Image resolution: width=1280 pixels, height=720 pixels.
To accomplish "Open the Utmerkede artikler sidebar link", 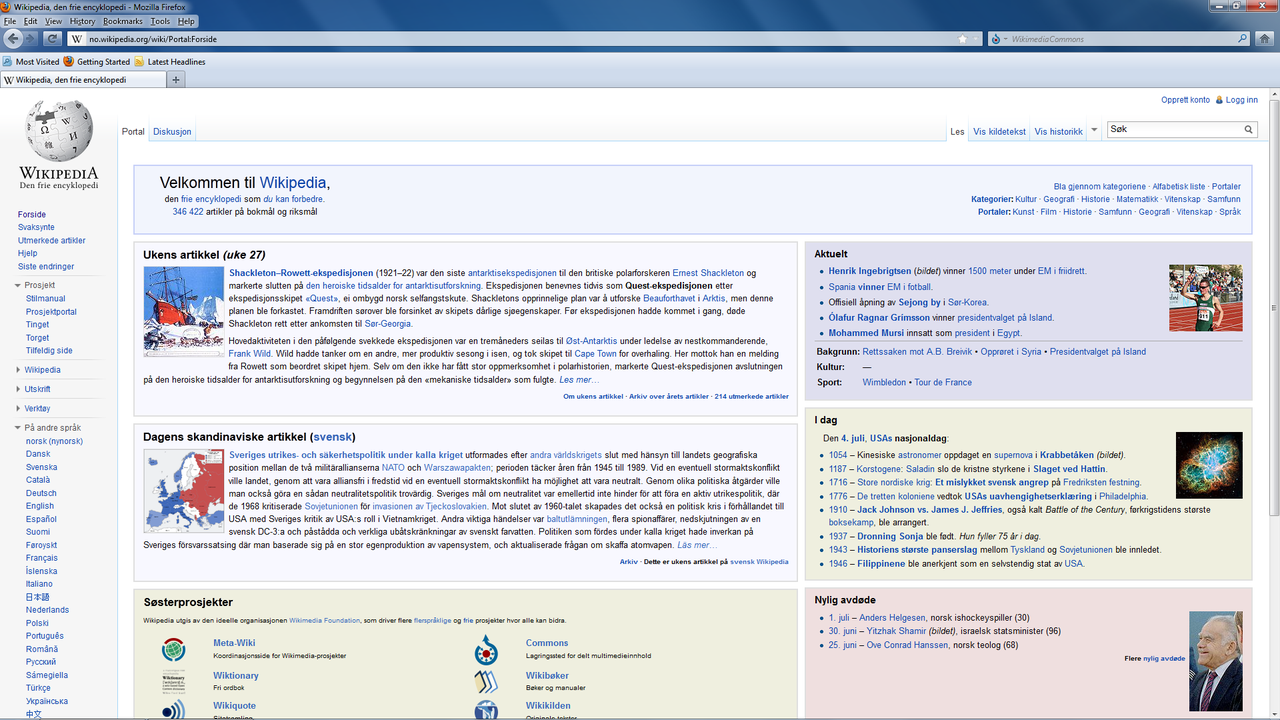I will (x=52, y=241).
